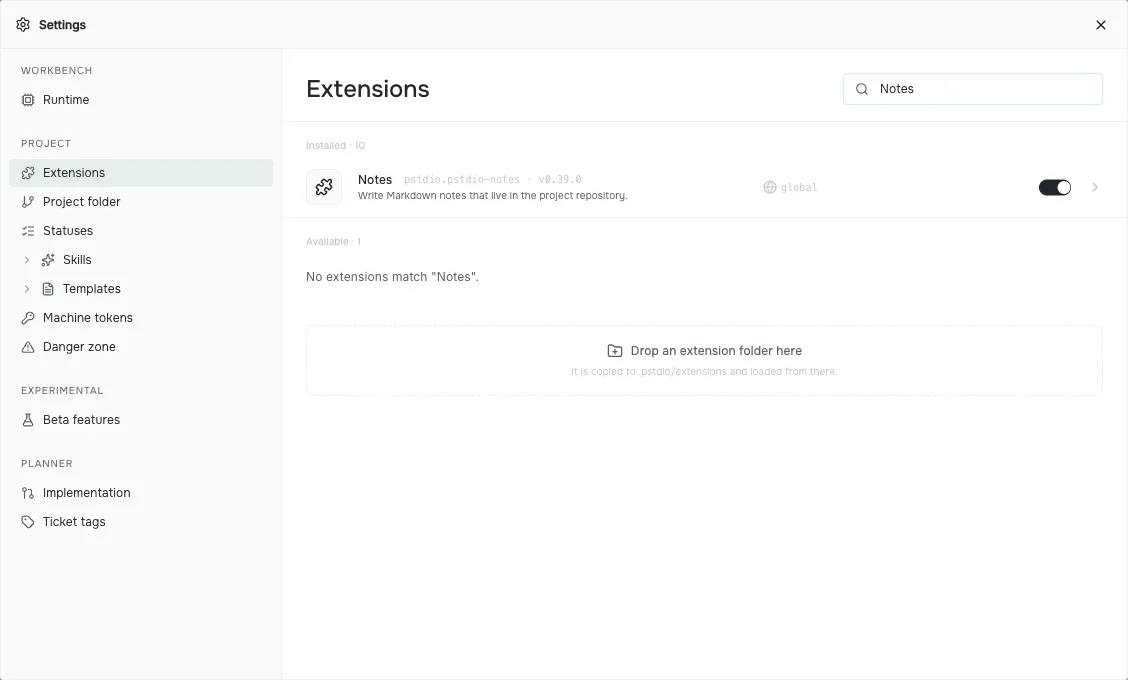Go to the Statuses settings

(x=141, y=231)
